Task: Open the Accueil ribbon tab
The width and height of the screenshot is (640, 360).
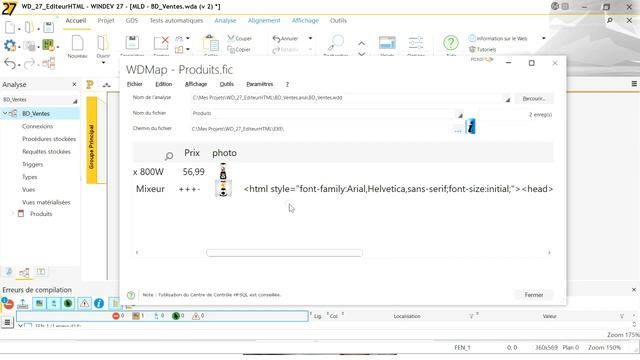Action: click(x=76, y=20)
